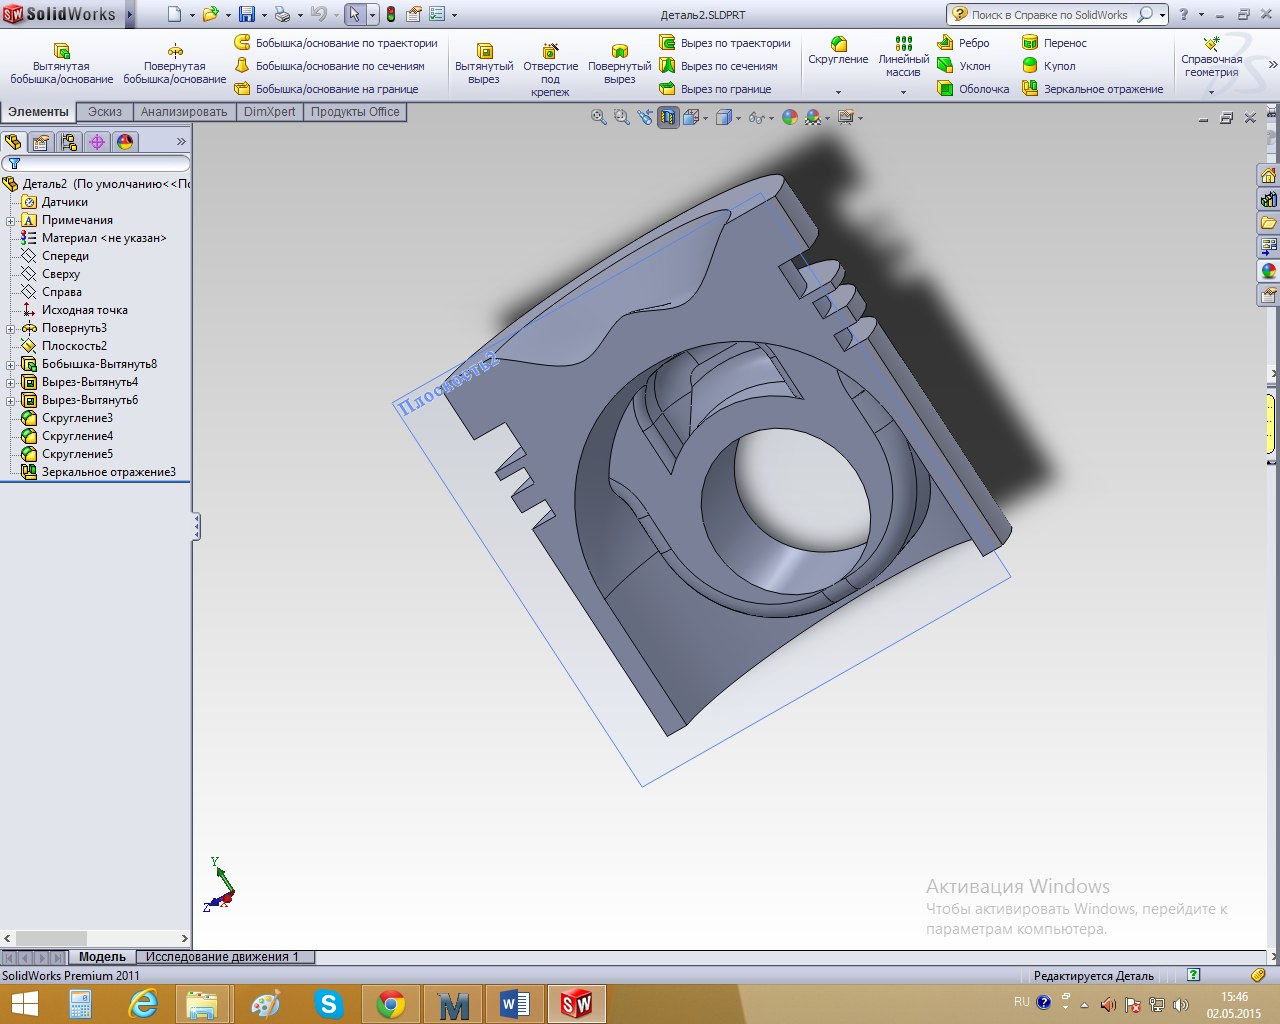Select the Повернутая бобышка/основание tool
This screenshot has height=1024, width=1280.
coord(175,62)
